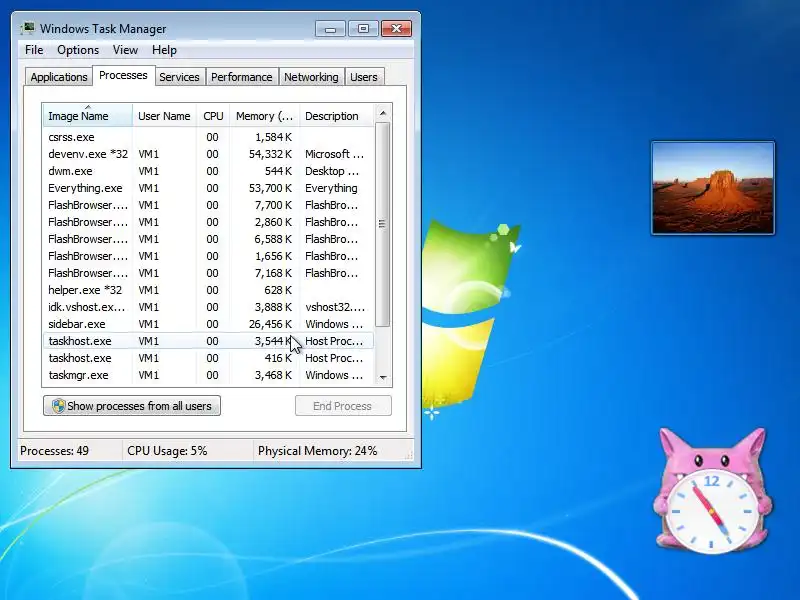
Task: Select FlashBrowser process using 2,860 K
Action: (x=209, y=222)
